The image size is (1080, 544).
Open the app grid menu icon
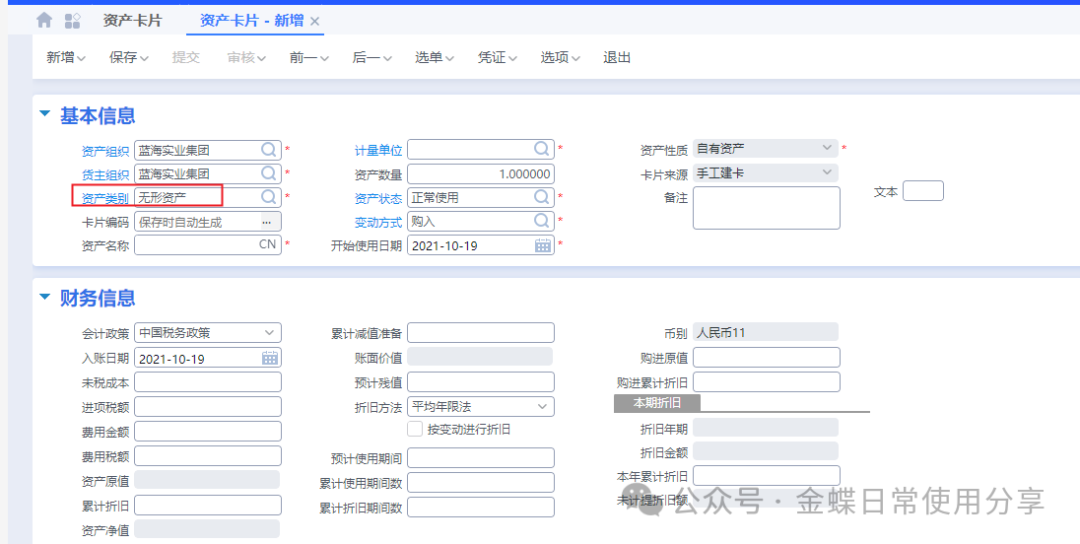pos(72,20)
